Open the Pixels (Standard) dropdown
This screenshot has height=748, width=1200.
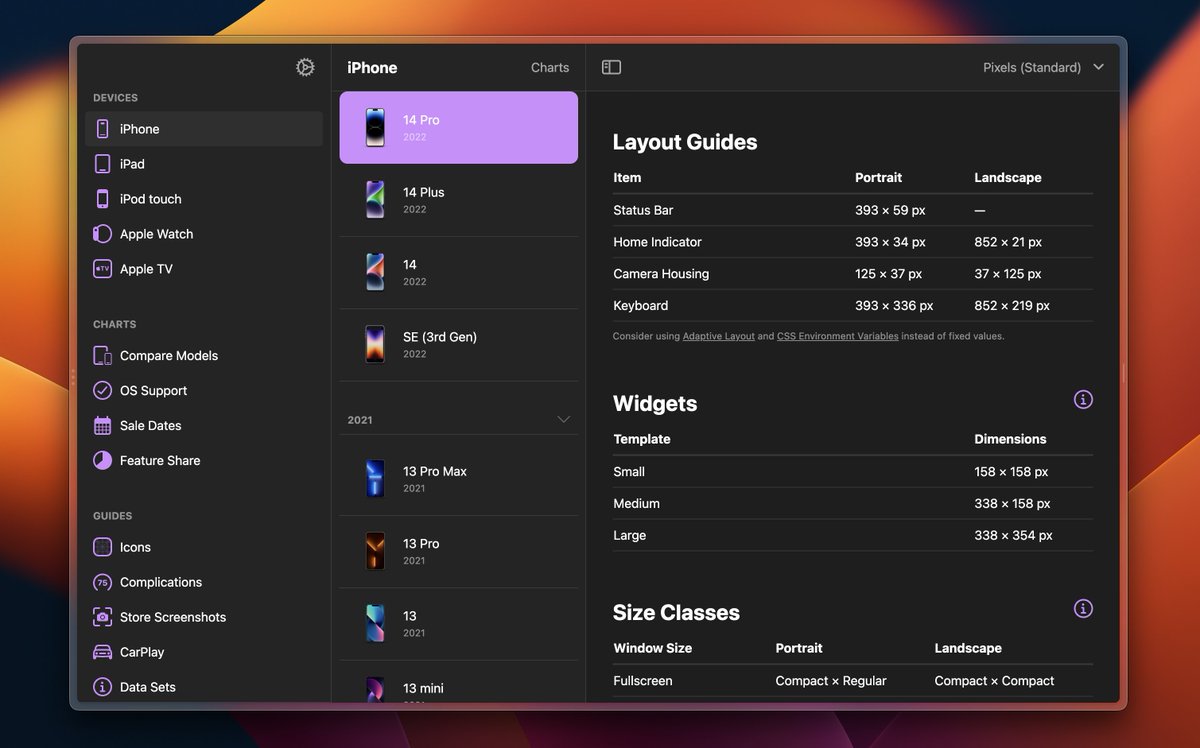pyautogui.click(x=1043, y=67)
